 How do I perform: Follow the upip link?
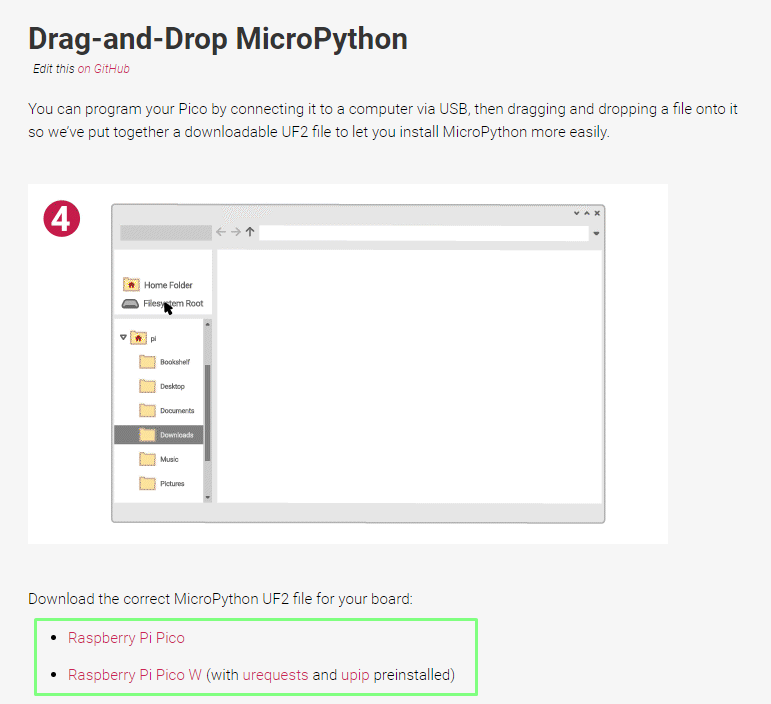[355, 675]
